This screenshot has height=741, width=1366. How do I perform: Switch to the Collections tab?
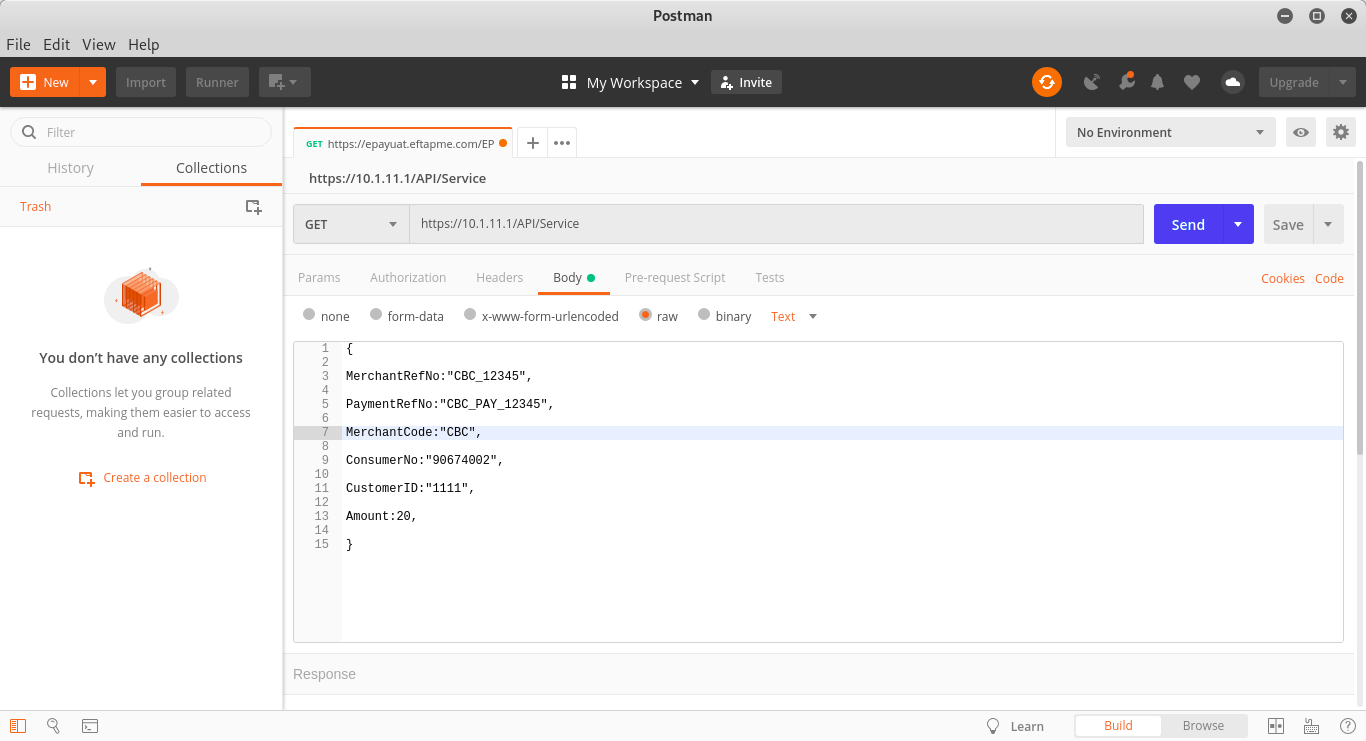click(x=211, y=168)
